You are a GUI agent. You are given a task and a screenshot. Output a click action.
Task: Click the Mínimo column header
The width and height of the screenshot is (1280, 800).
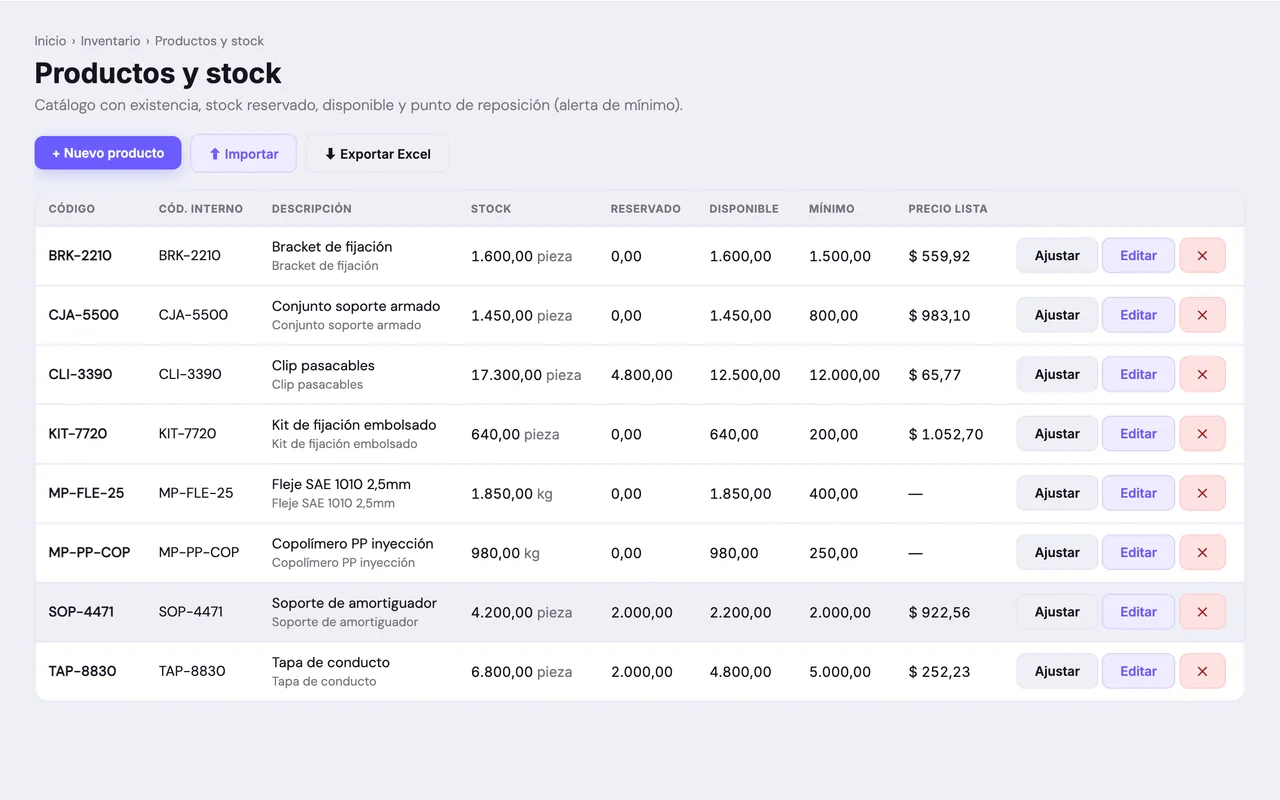pyautogui.click(x=832, y=209)
